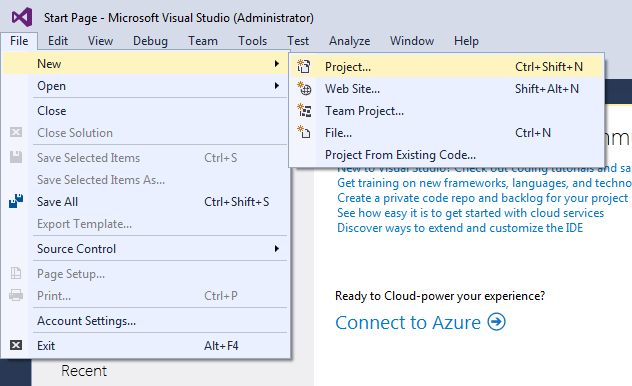Click the Connect to Azure arrow icon
The image size is (632, 386).
click(497, 322)
